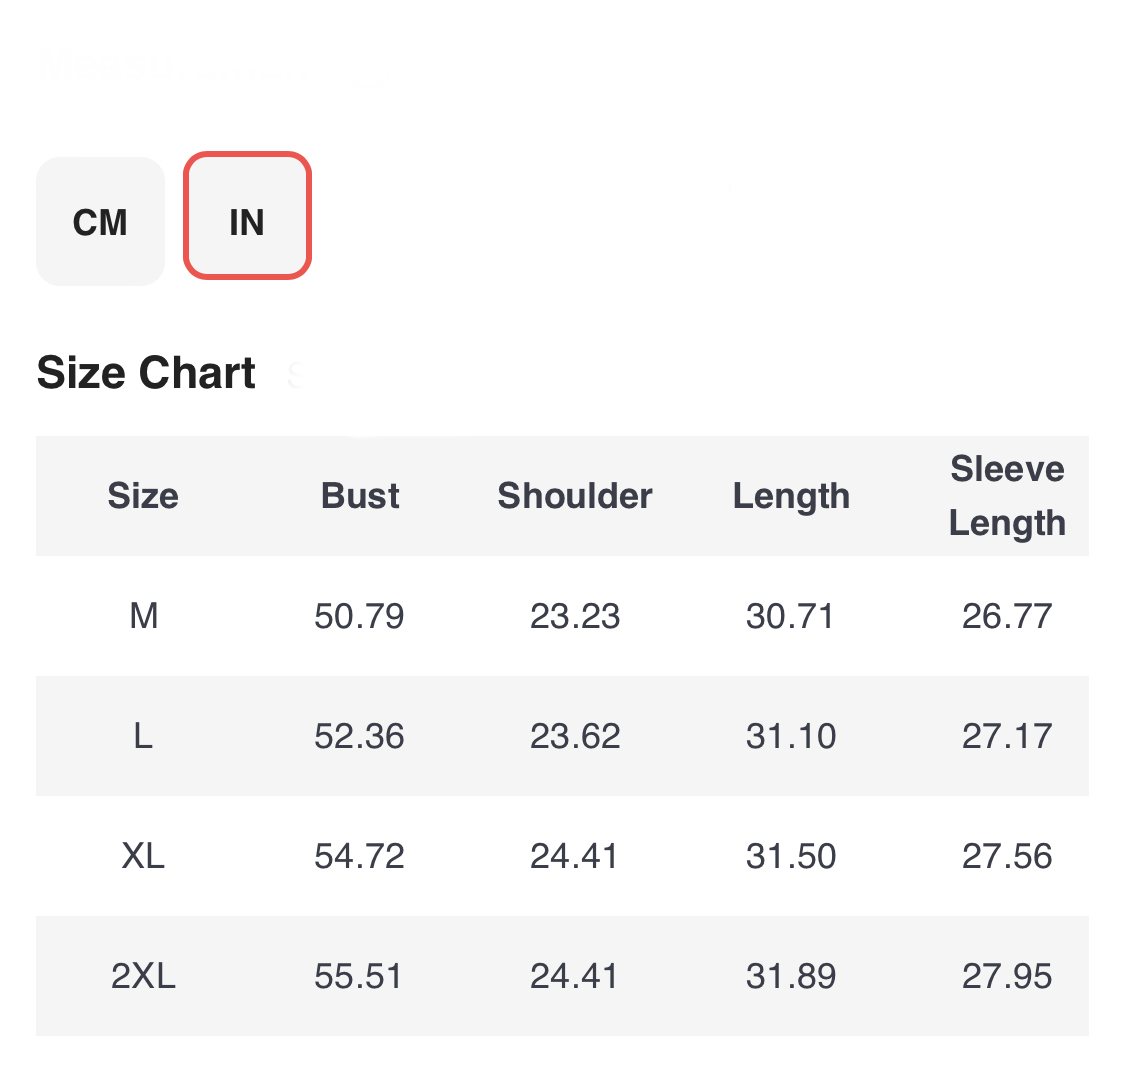Click bust value 54.72 for XL

click(359, 856)
